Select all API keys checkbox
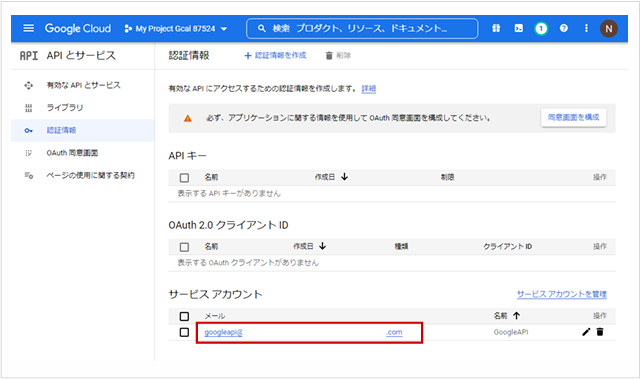This screenshot has width=640, height=379. pos(184,177)
